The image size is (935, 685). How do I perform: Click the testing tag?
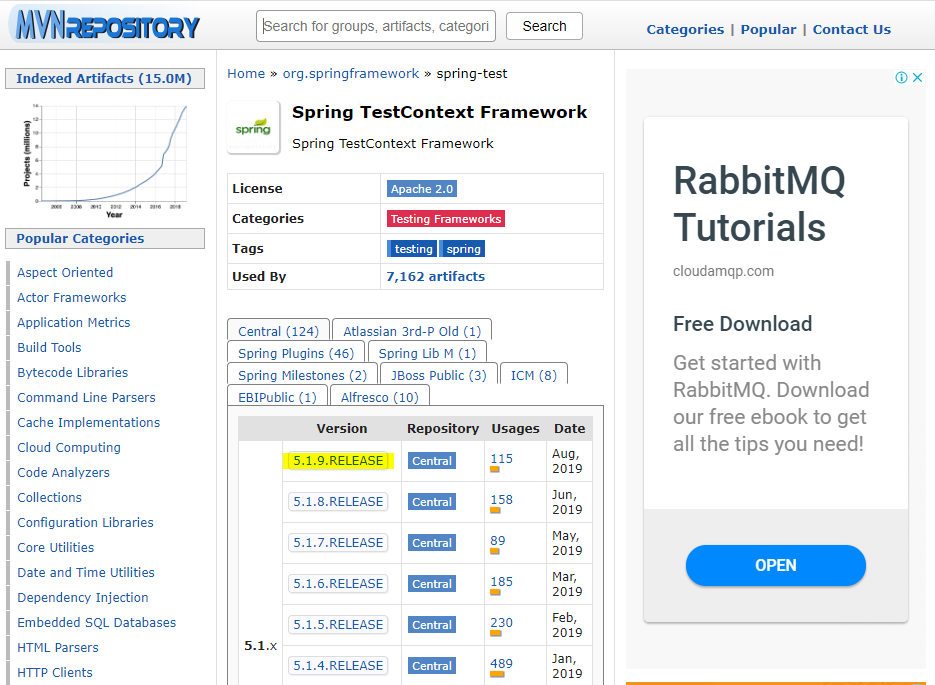[x=413, y=249]
